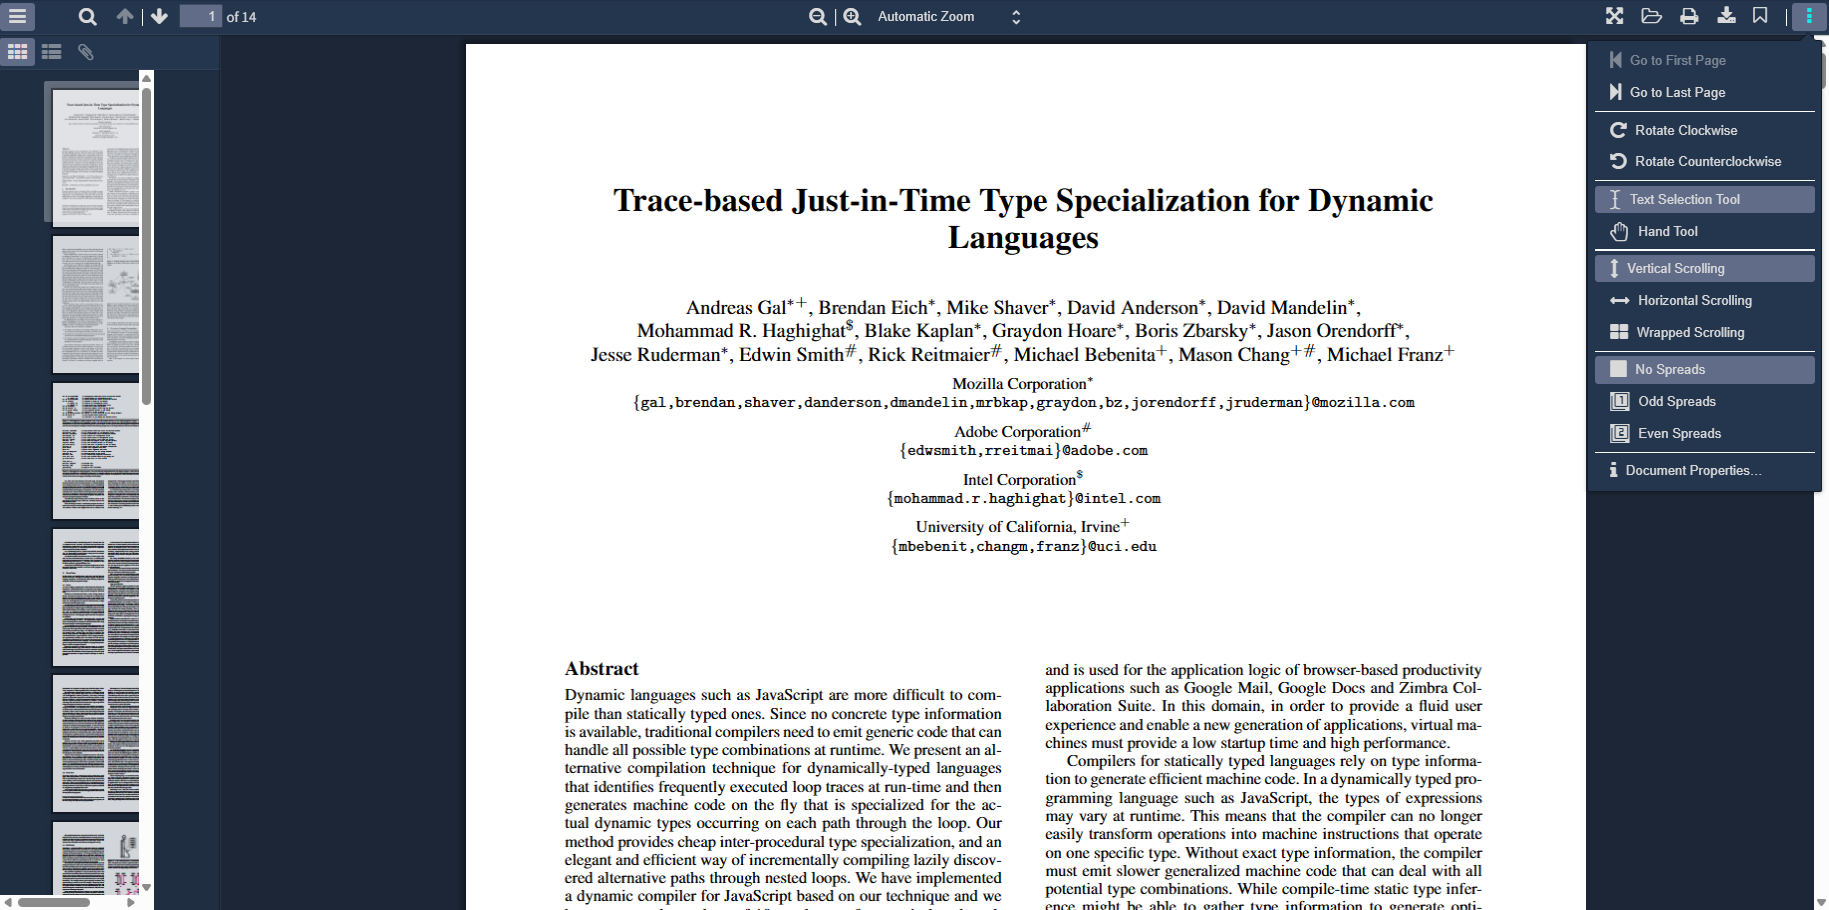Zoom out with the minus magnifier
1829x910 pixels.
coord(818,17)
